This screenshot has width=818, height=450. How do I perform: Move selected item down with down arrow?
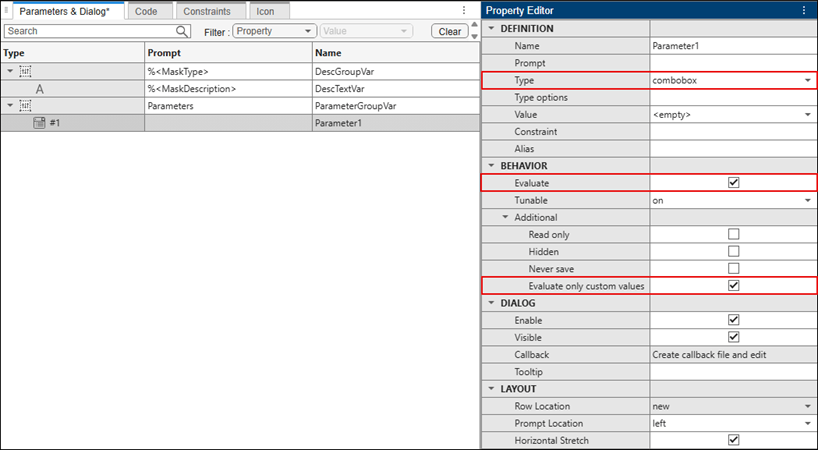click(474, 37)
